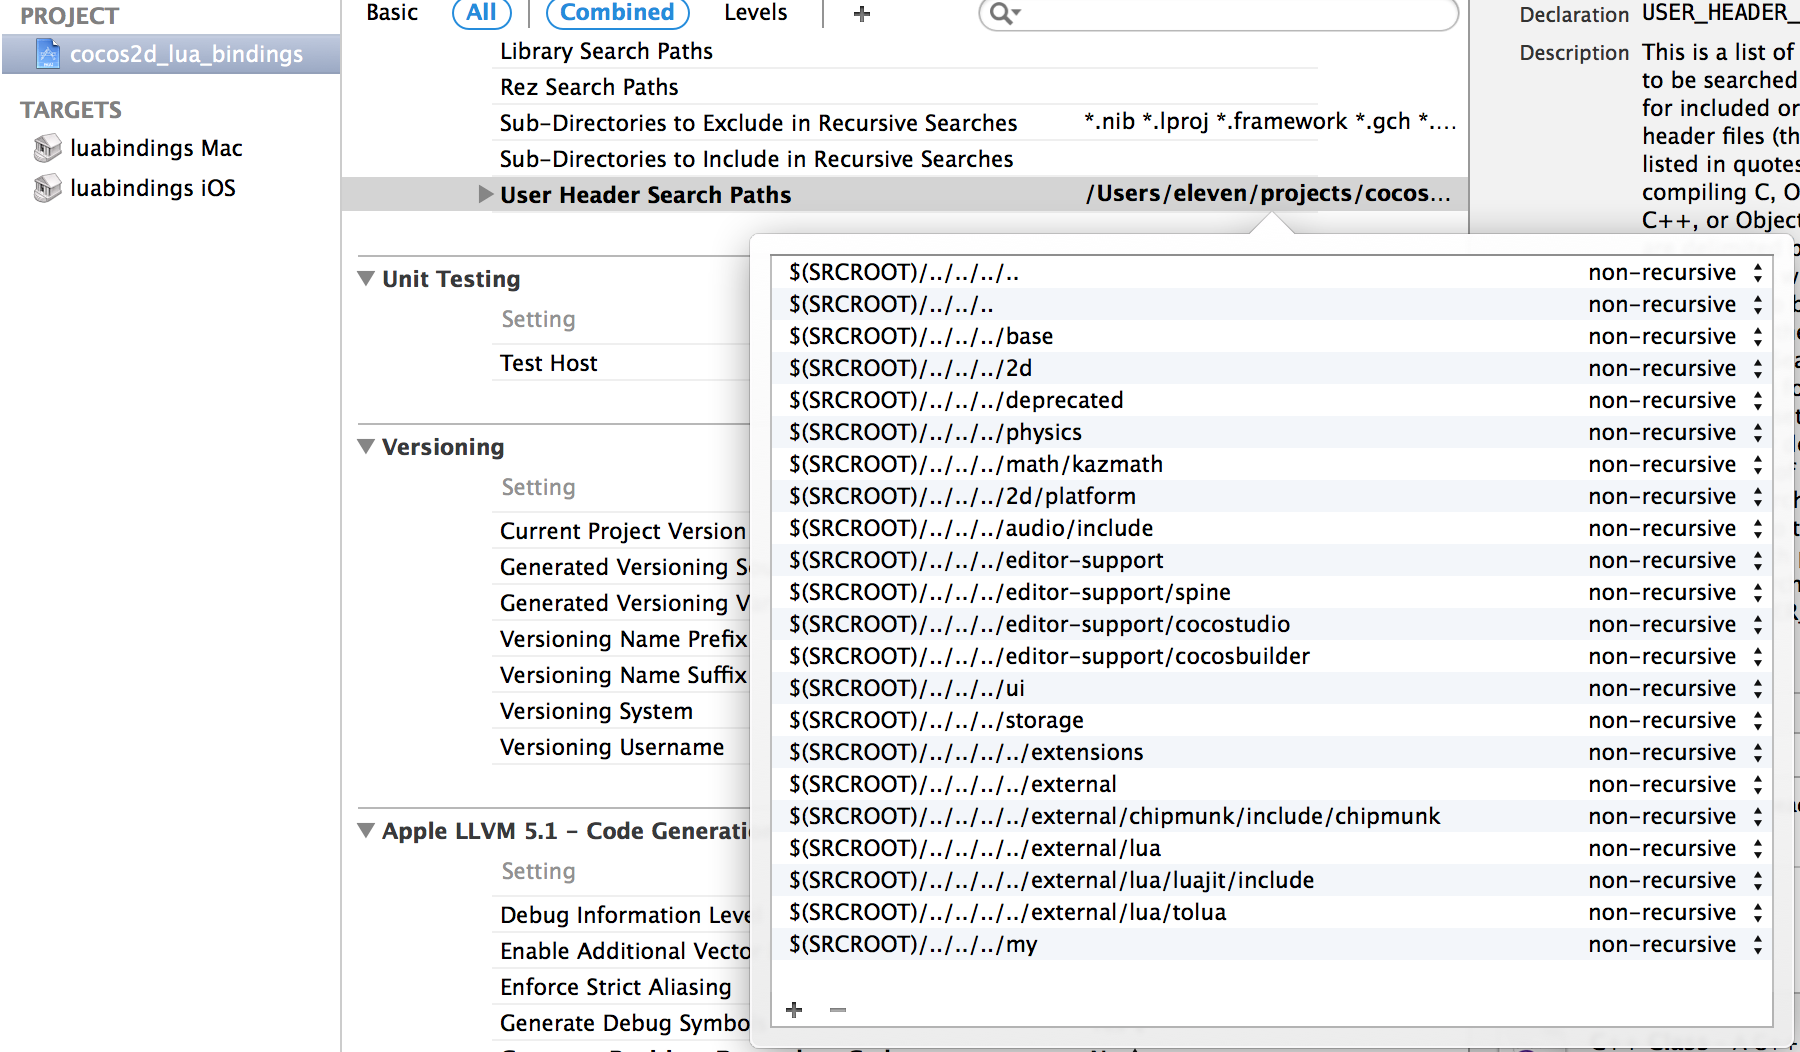Click the build settings search field
Screen dimensions: 1800x1052
pyautogui.click(x=1218, y=13)
